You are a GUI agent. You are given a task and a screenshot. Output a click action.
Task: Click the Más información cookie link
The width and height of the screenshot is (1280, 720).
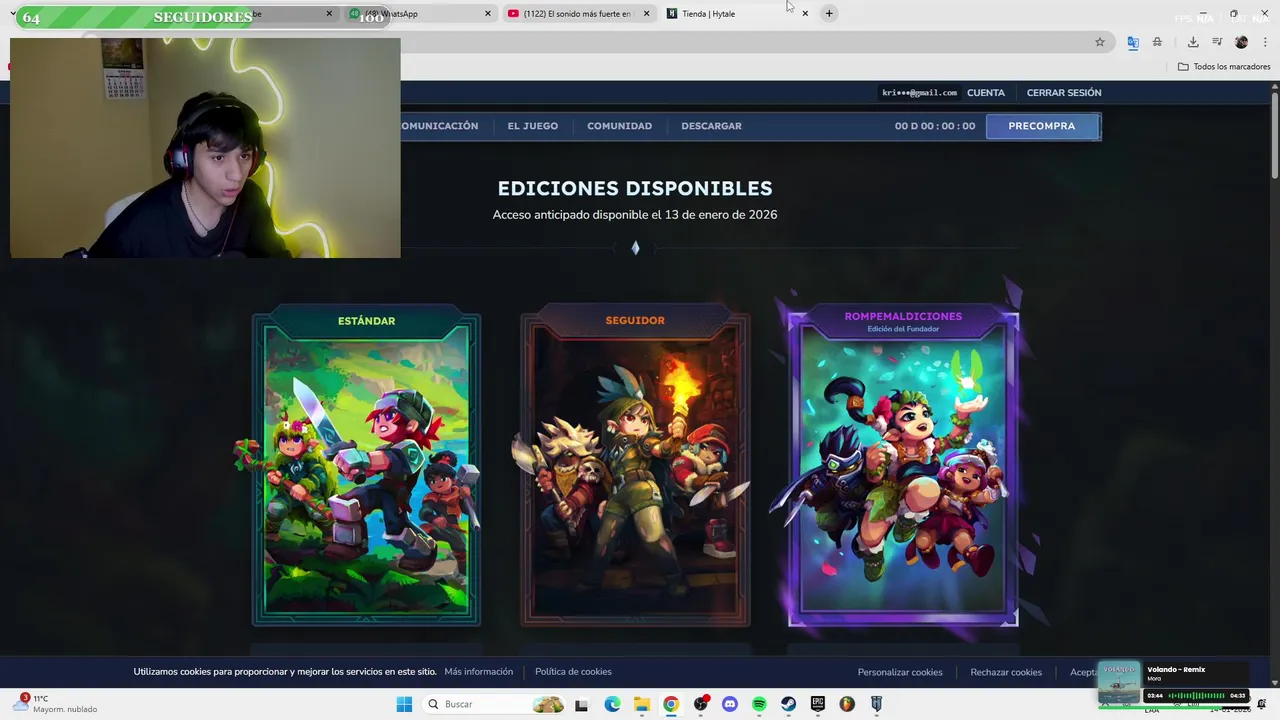[x=478, y=672]
